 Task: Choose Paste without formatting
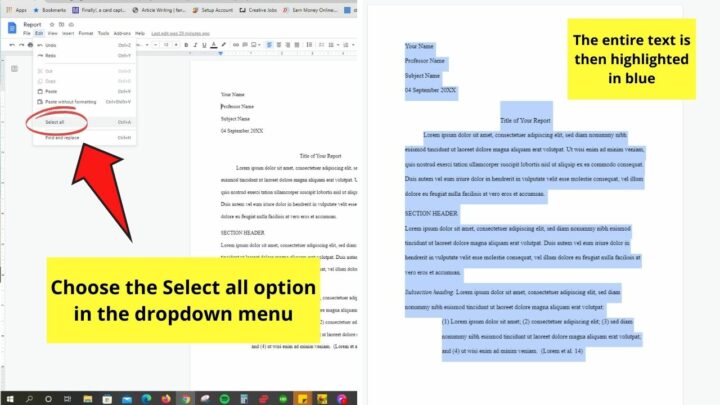(x=84, y=102)
